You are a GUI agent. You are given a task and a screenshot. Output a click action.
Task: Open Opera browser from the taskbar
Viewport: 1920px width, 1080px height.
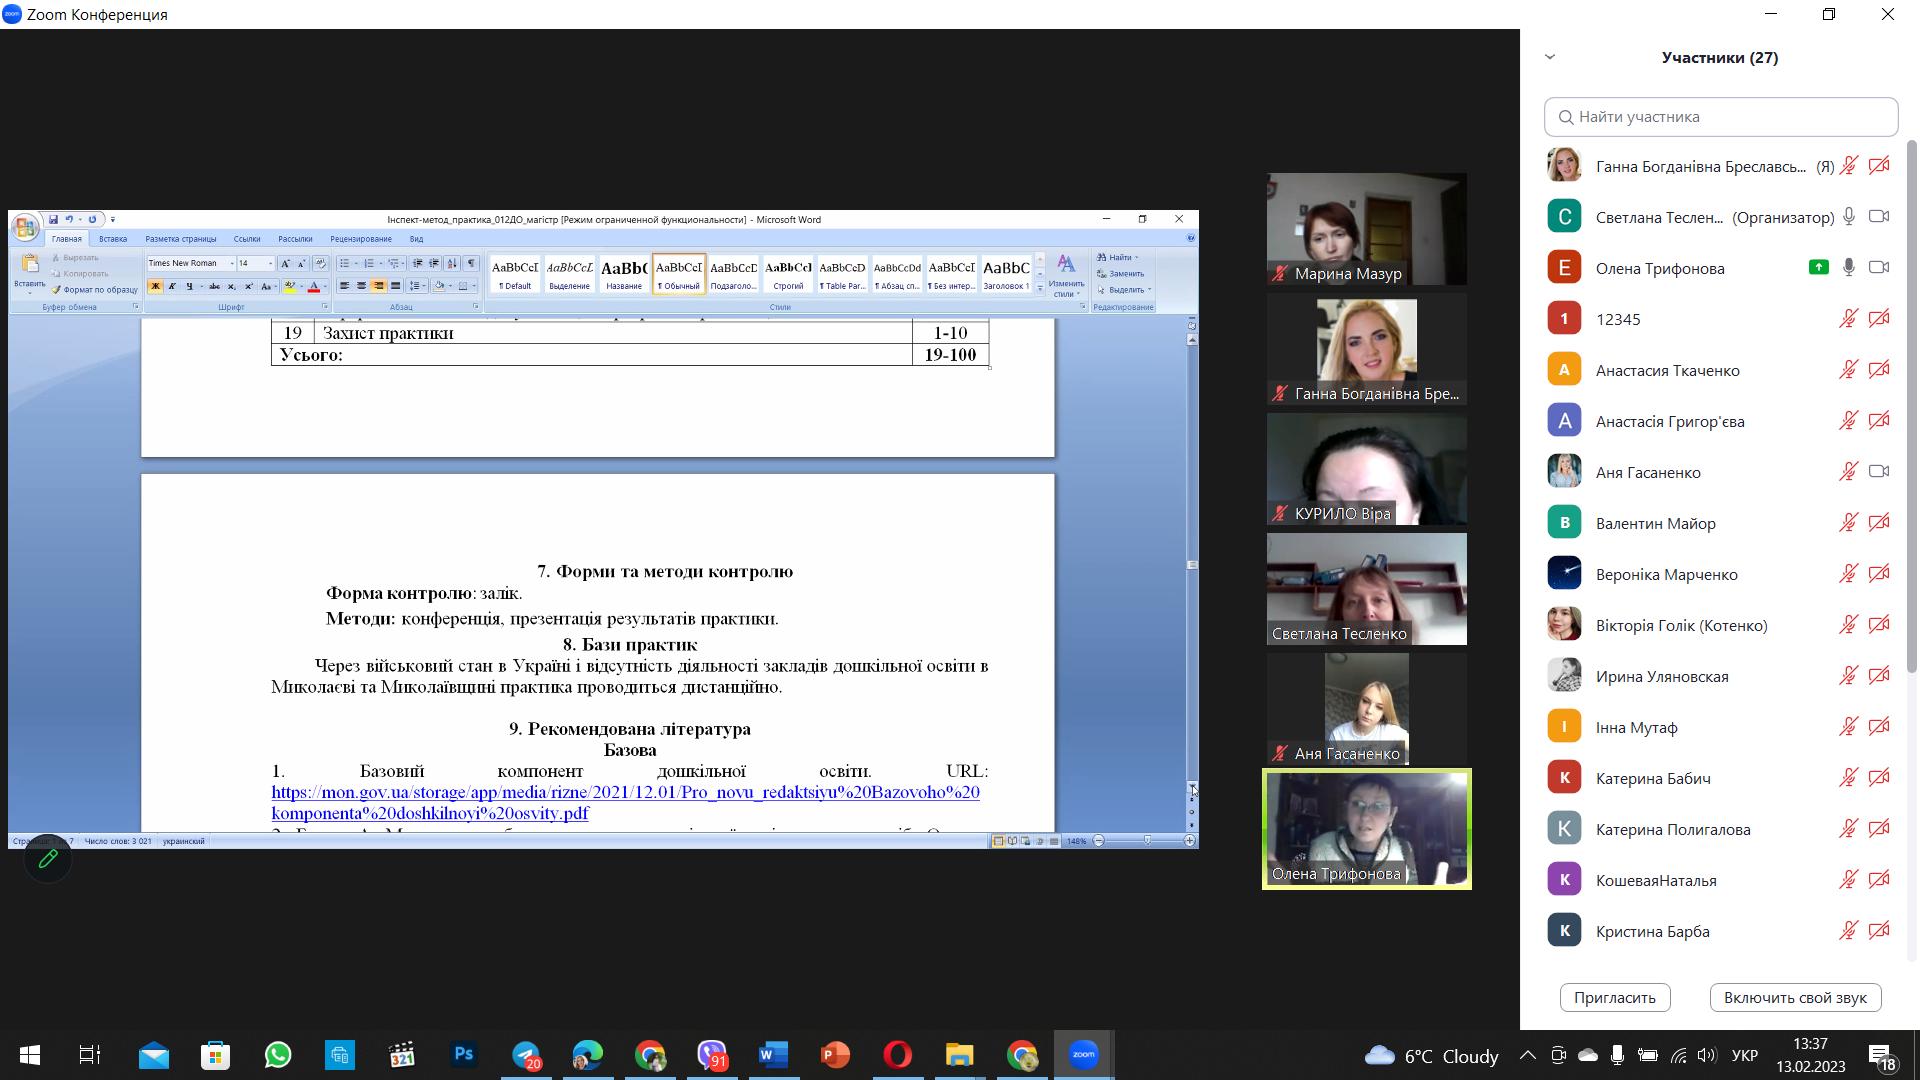[897, 1055]
